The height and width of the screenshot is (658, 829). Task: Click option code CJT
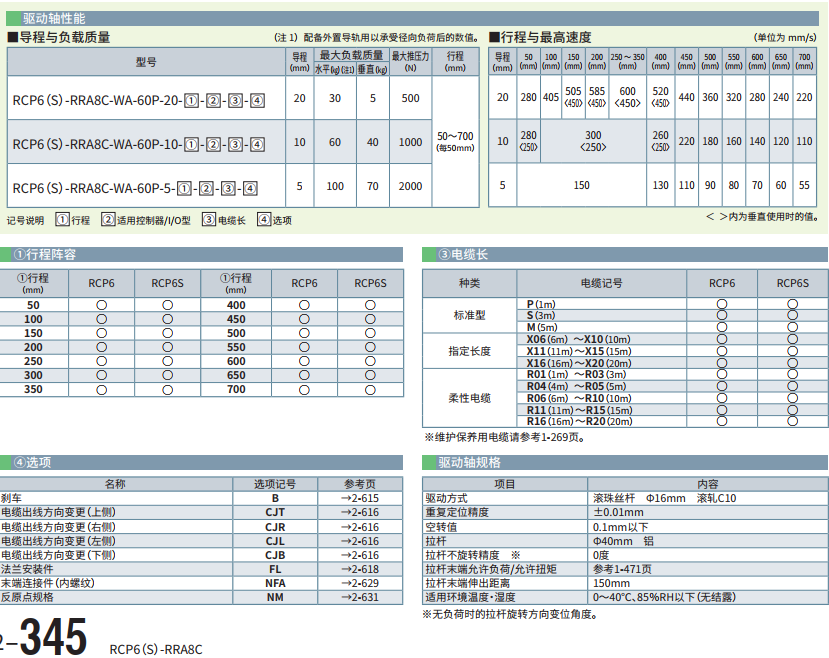275,513
